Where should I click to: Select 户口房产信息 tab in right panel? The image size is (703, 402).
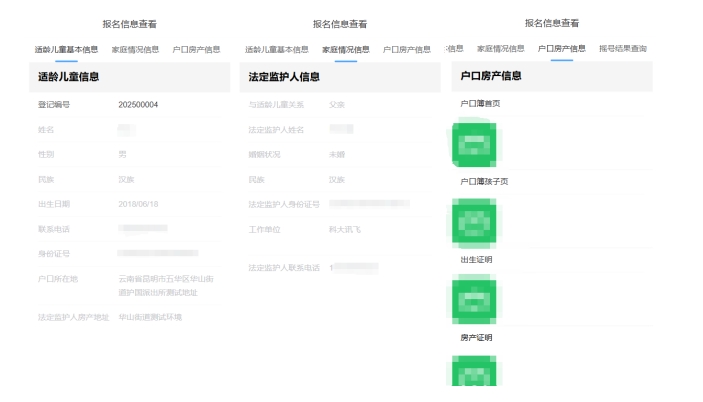562,48
